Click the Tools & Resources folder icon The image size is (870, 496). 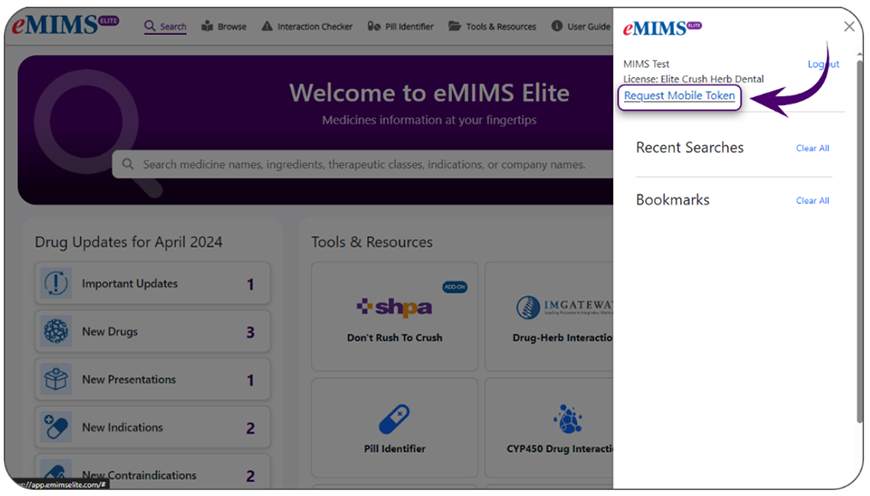(454, 26)
